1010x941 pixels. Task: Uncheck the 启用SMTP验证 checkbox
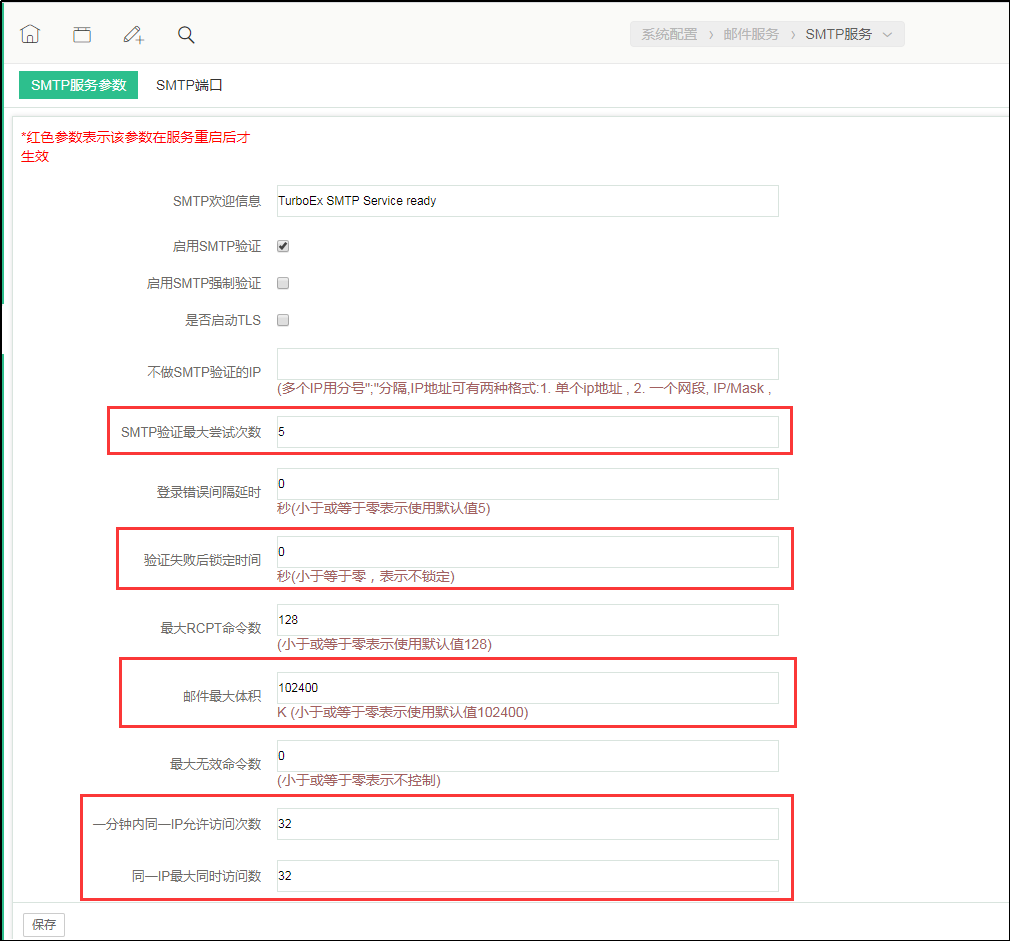(283, 246)
